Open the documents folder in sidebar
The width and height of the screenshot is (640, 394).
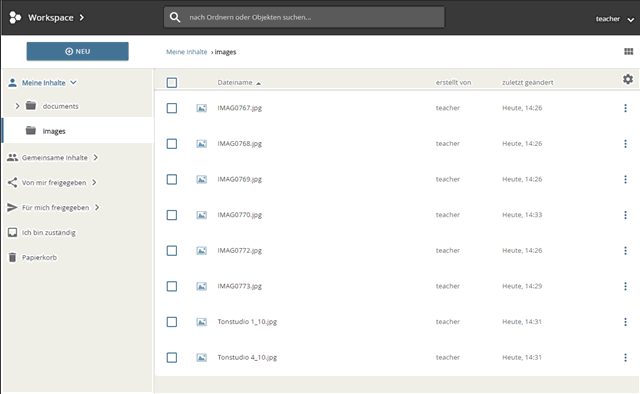60,106
